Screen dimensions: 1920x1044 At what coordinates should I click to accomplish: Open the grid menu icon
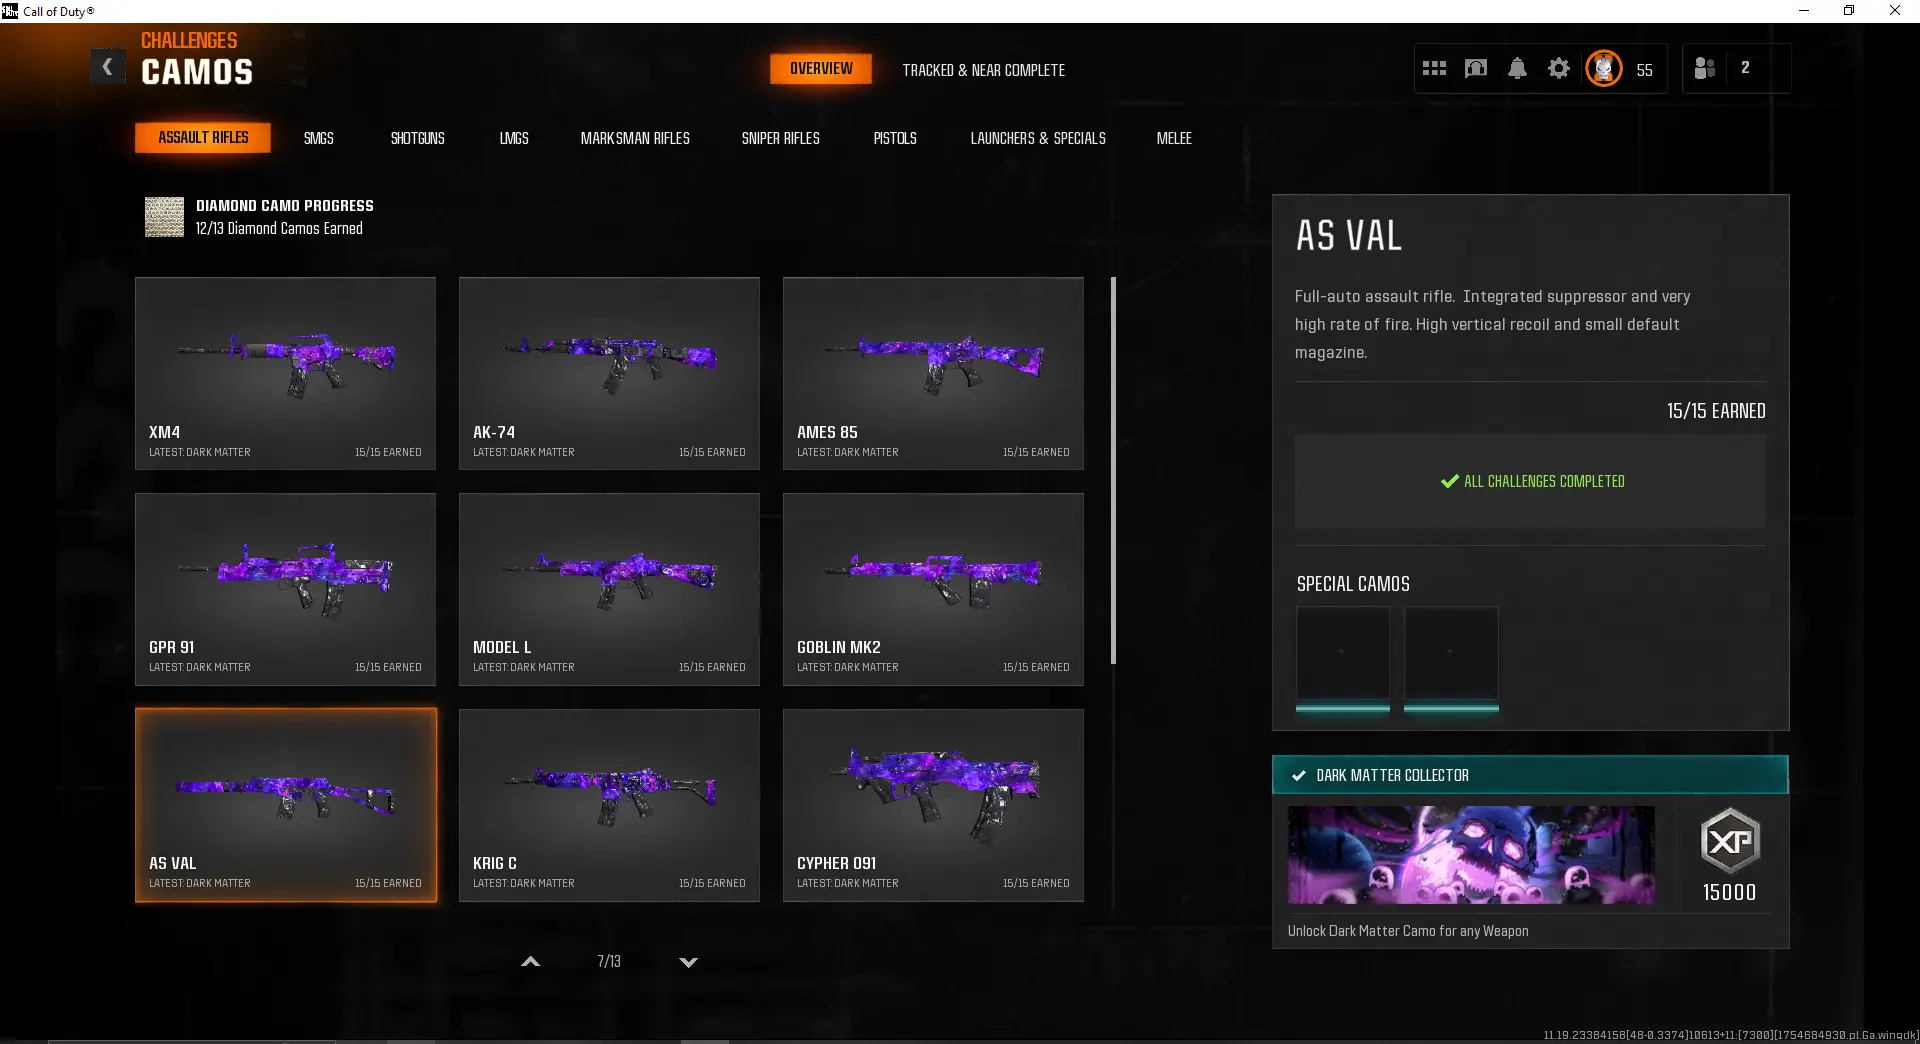point(1434,68)
